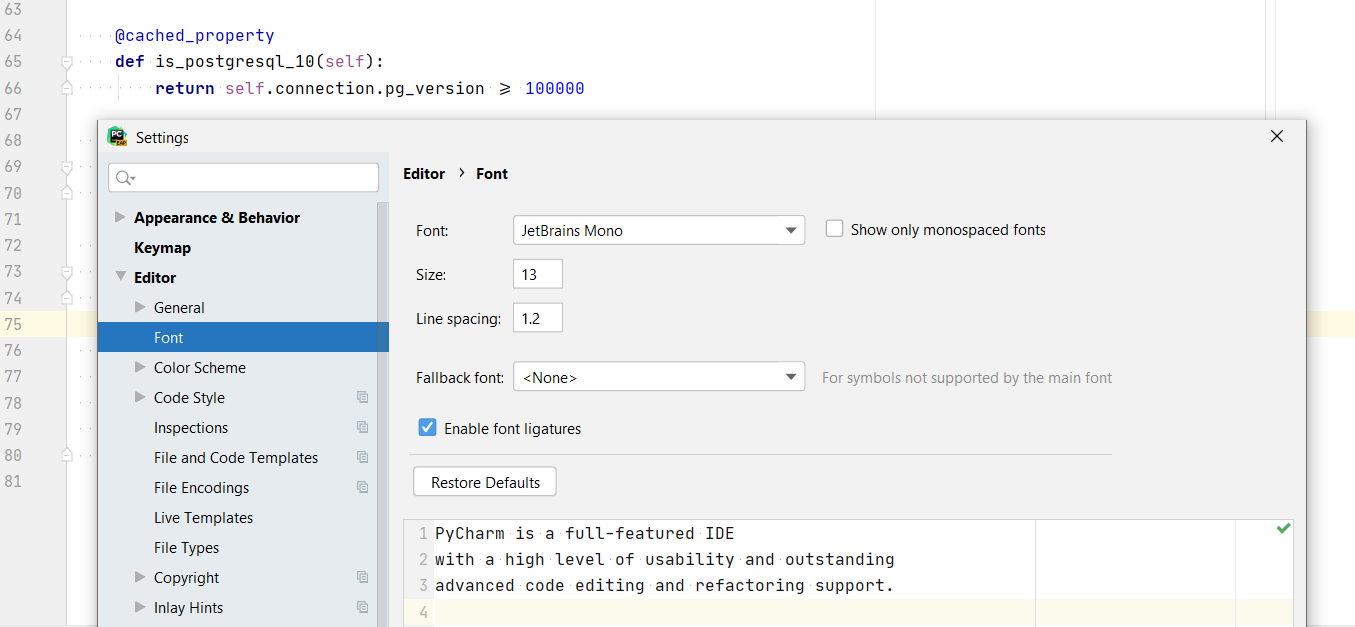Image resolution: width=1355 pixels, height=627 pixels.
Task: Expand Appearance & Behavior section
Action: point(120,217)
